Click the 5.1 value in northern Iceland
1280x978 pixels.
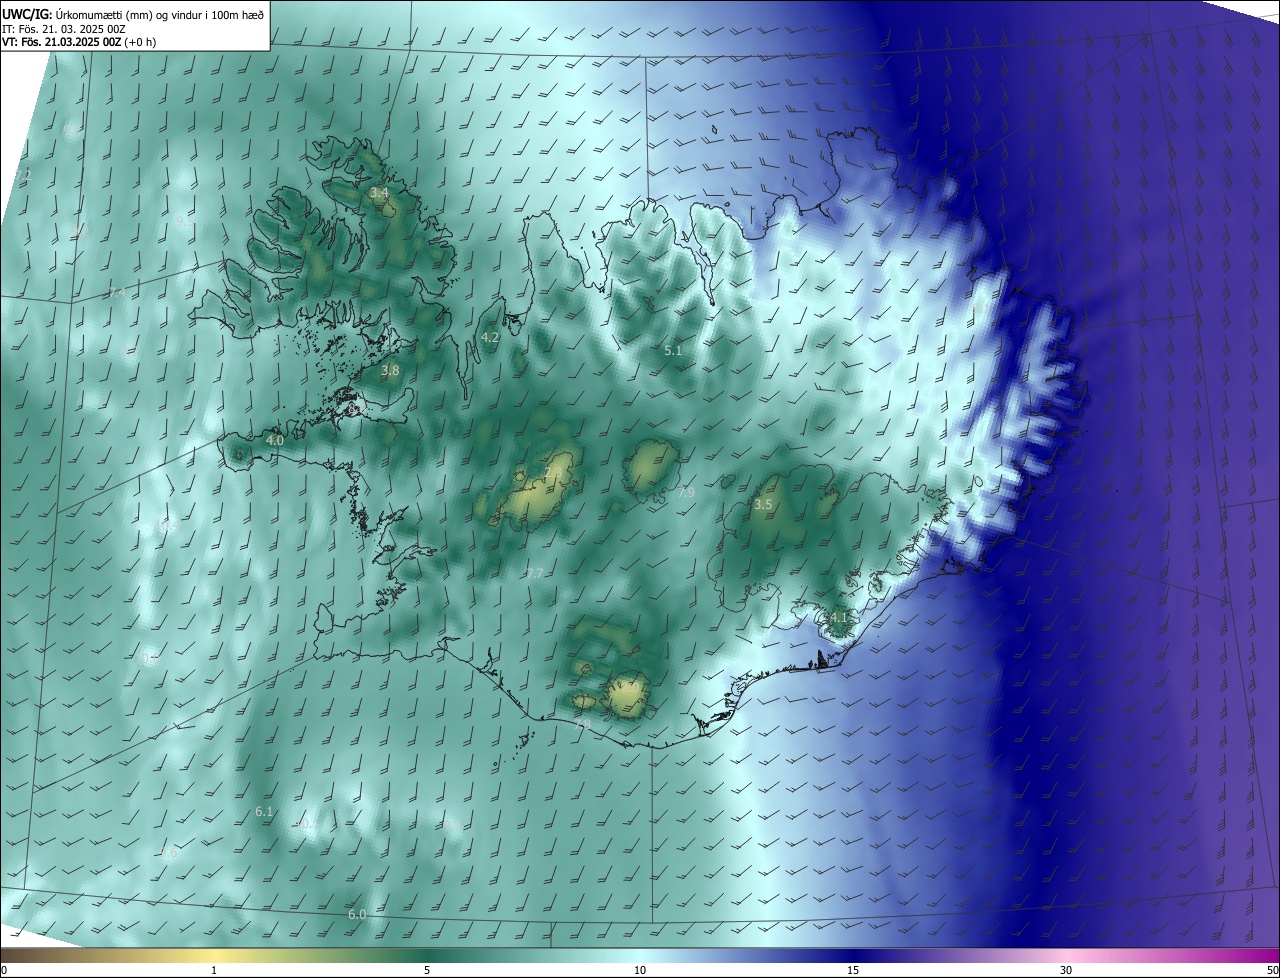tap(673, 351)
